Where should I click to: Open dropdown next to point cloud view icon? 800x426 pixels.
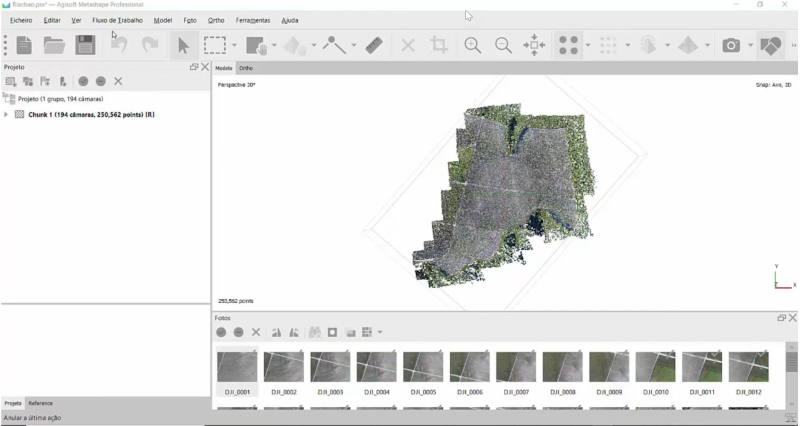coord(588,45)
